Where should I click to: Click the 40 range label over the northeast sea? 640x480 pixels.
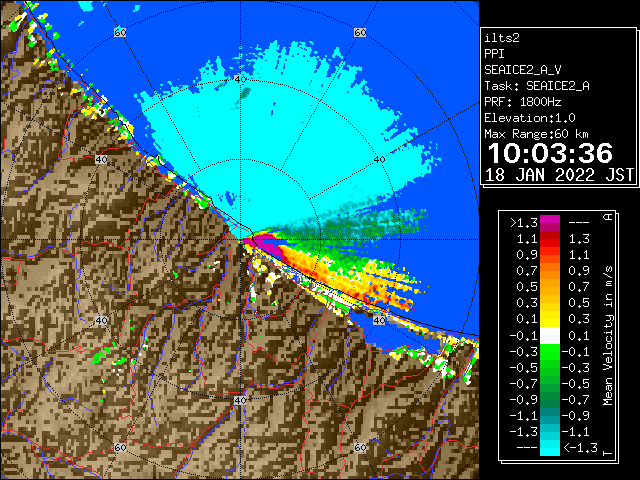pyautogui.click(x=379, y=160)
